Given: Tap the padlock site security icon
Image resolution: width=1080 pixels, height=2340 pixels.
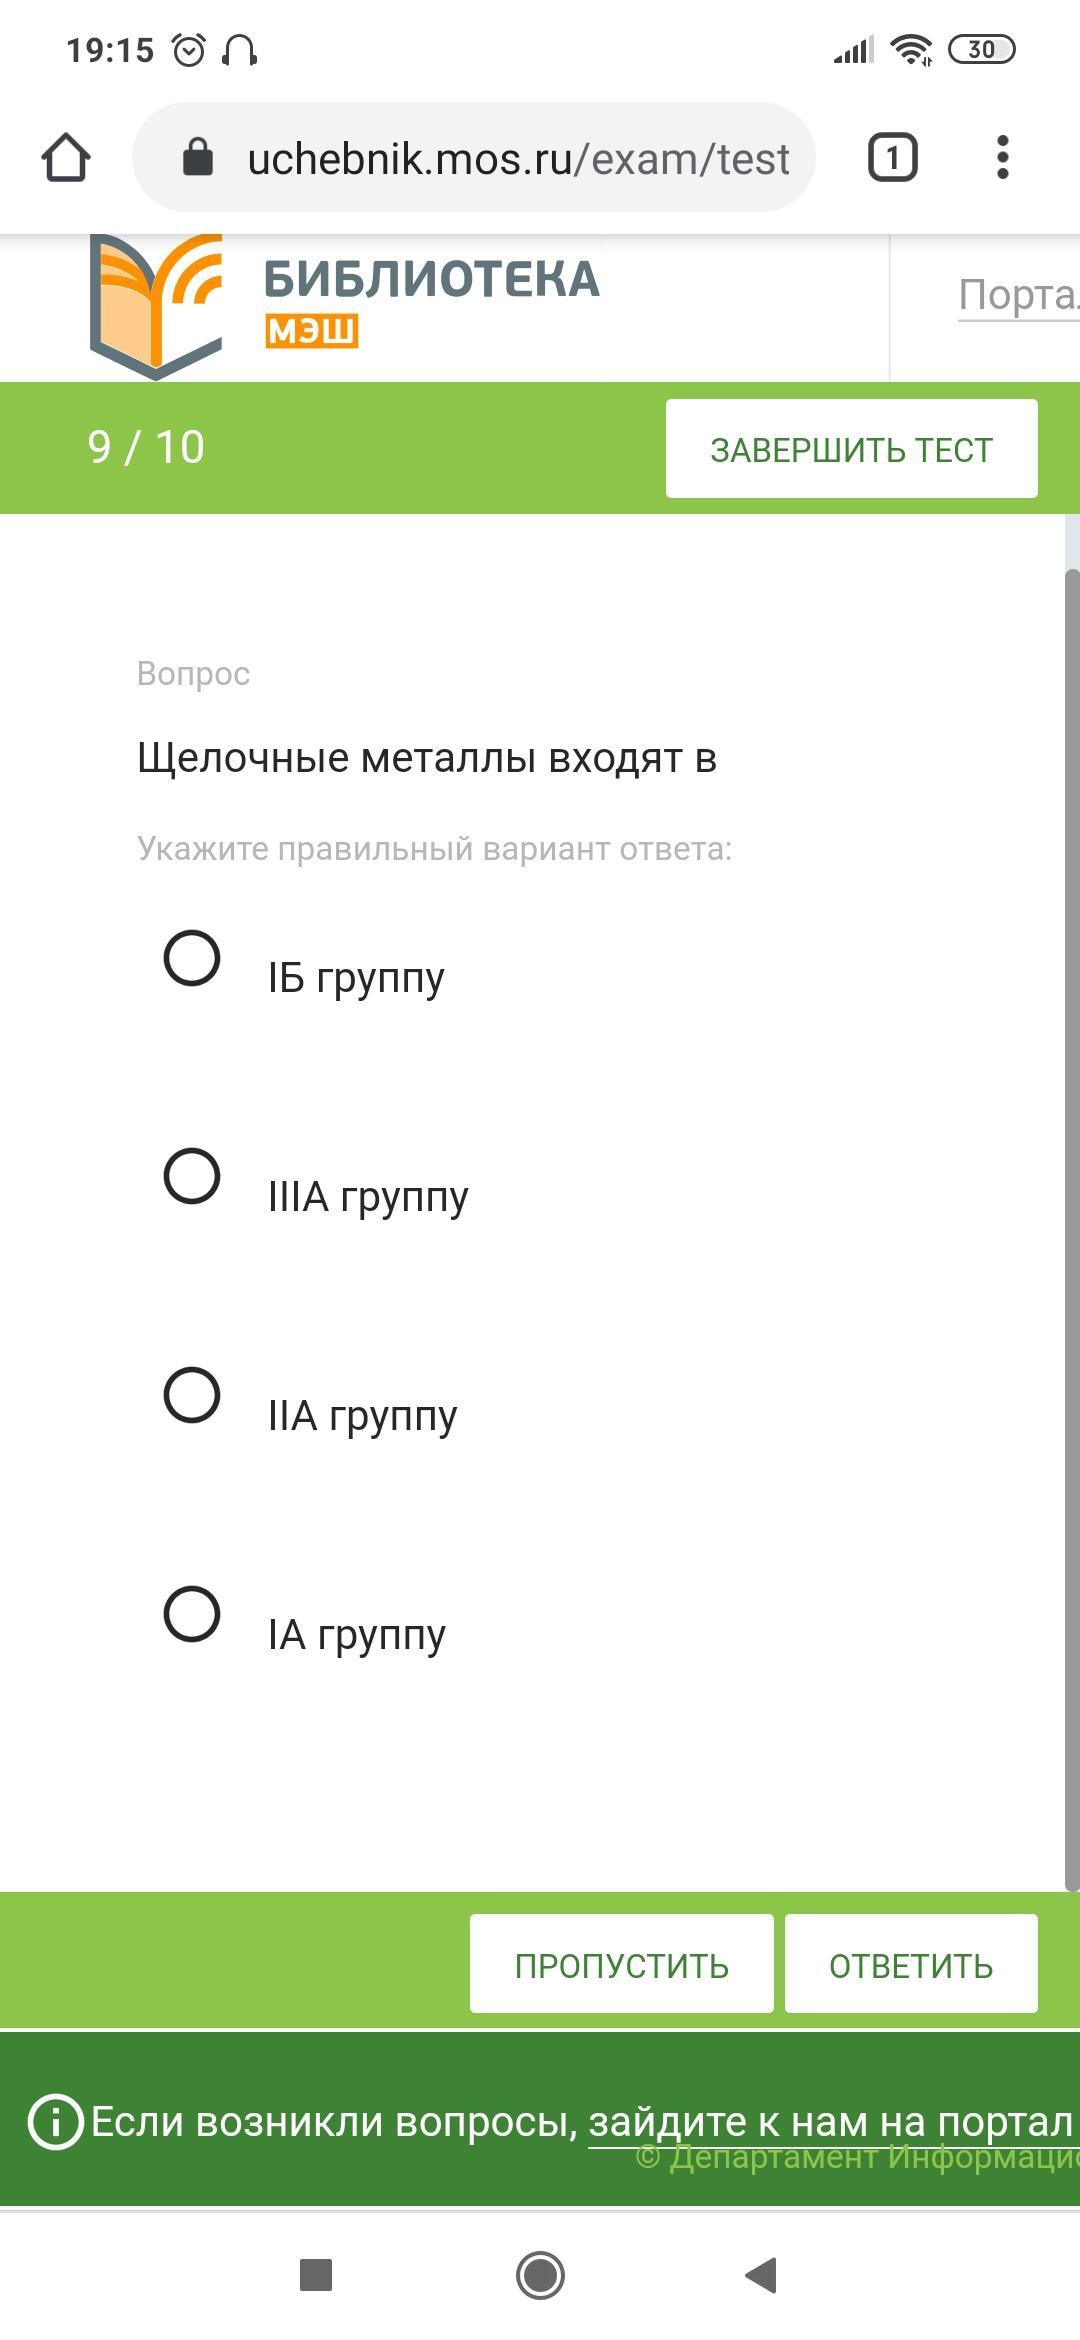Looking at the screenshot, I should [197, 158].
